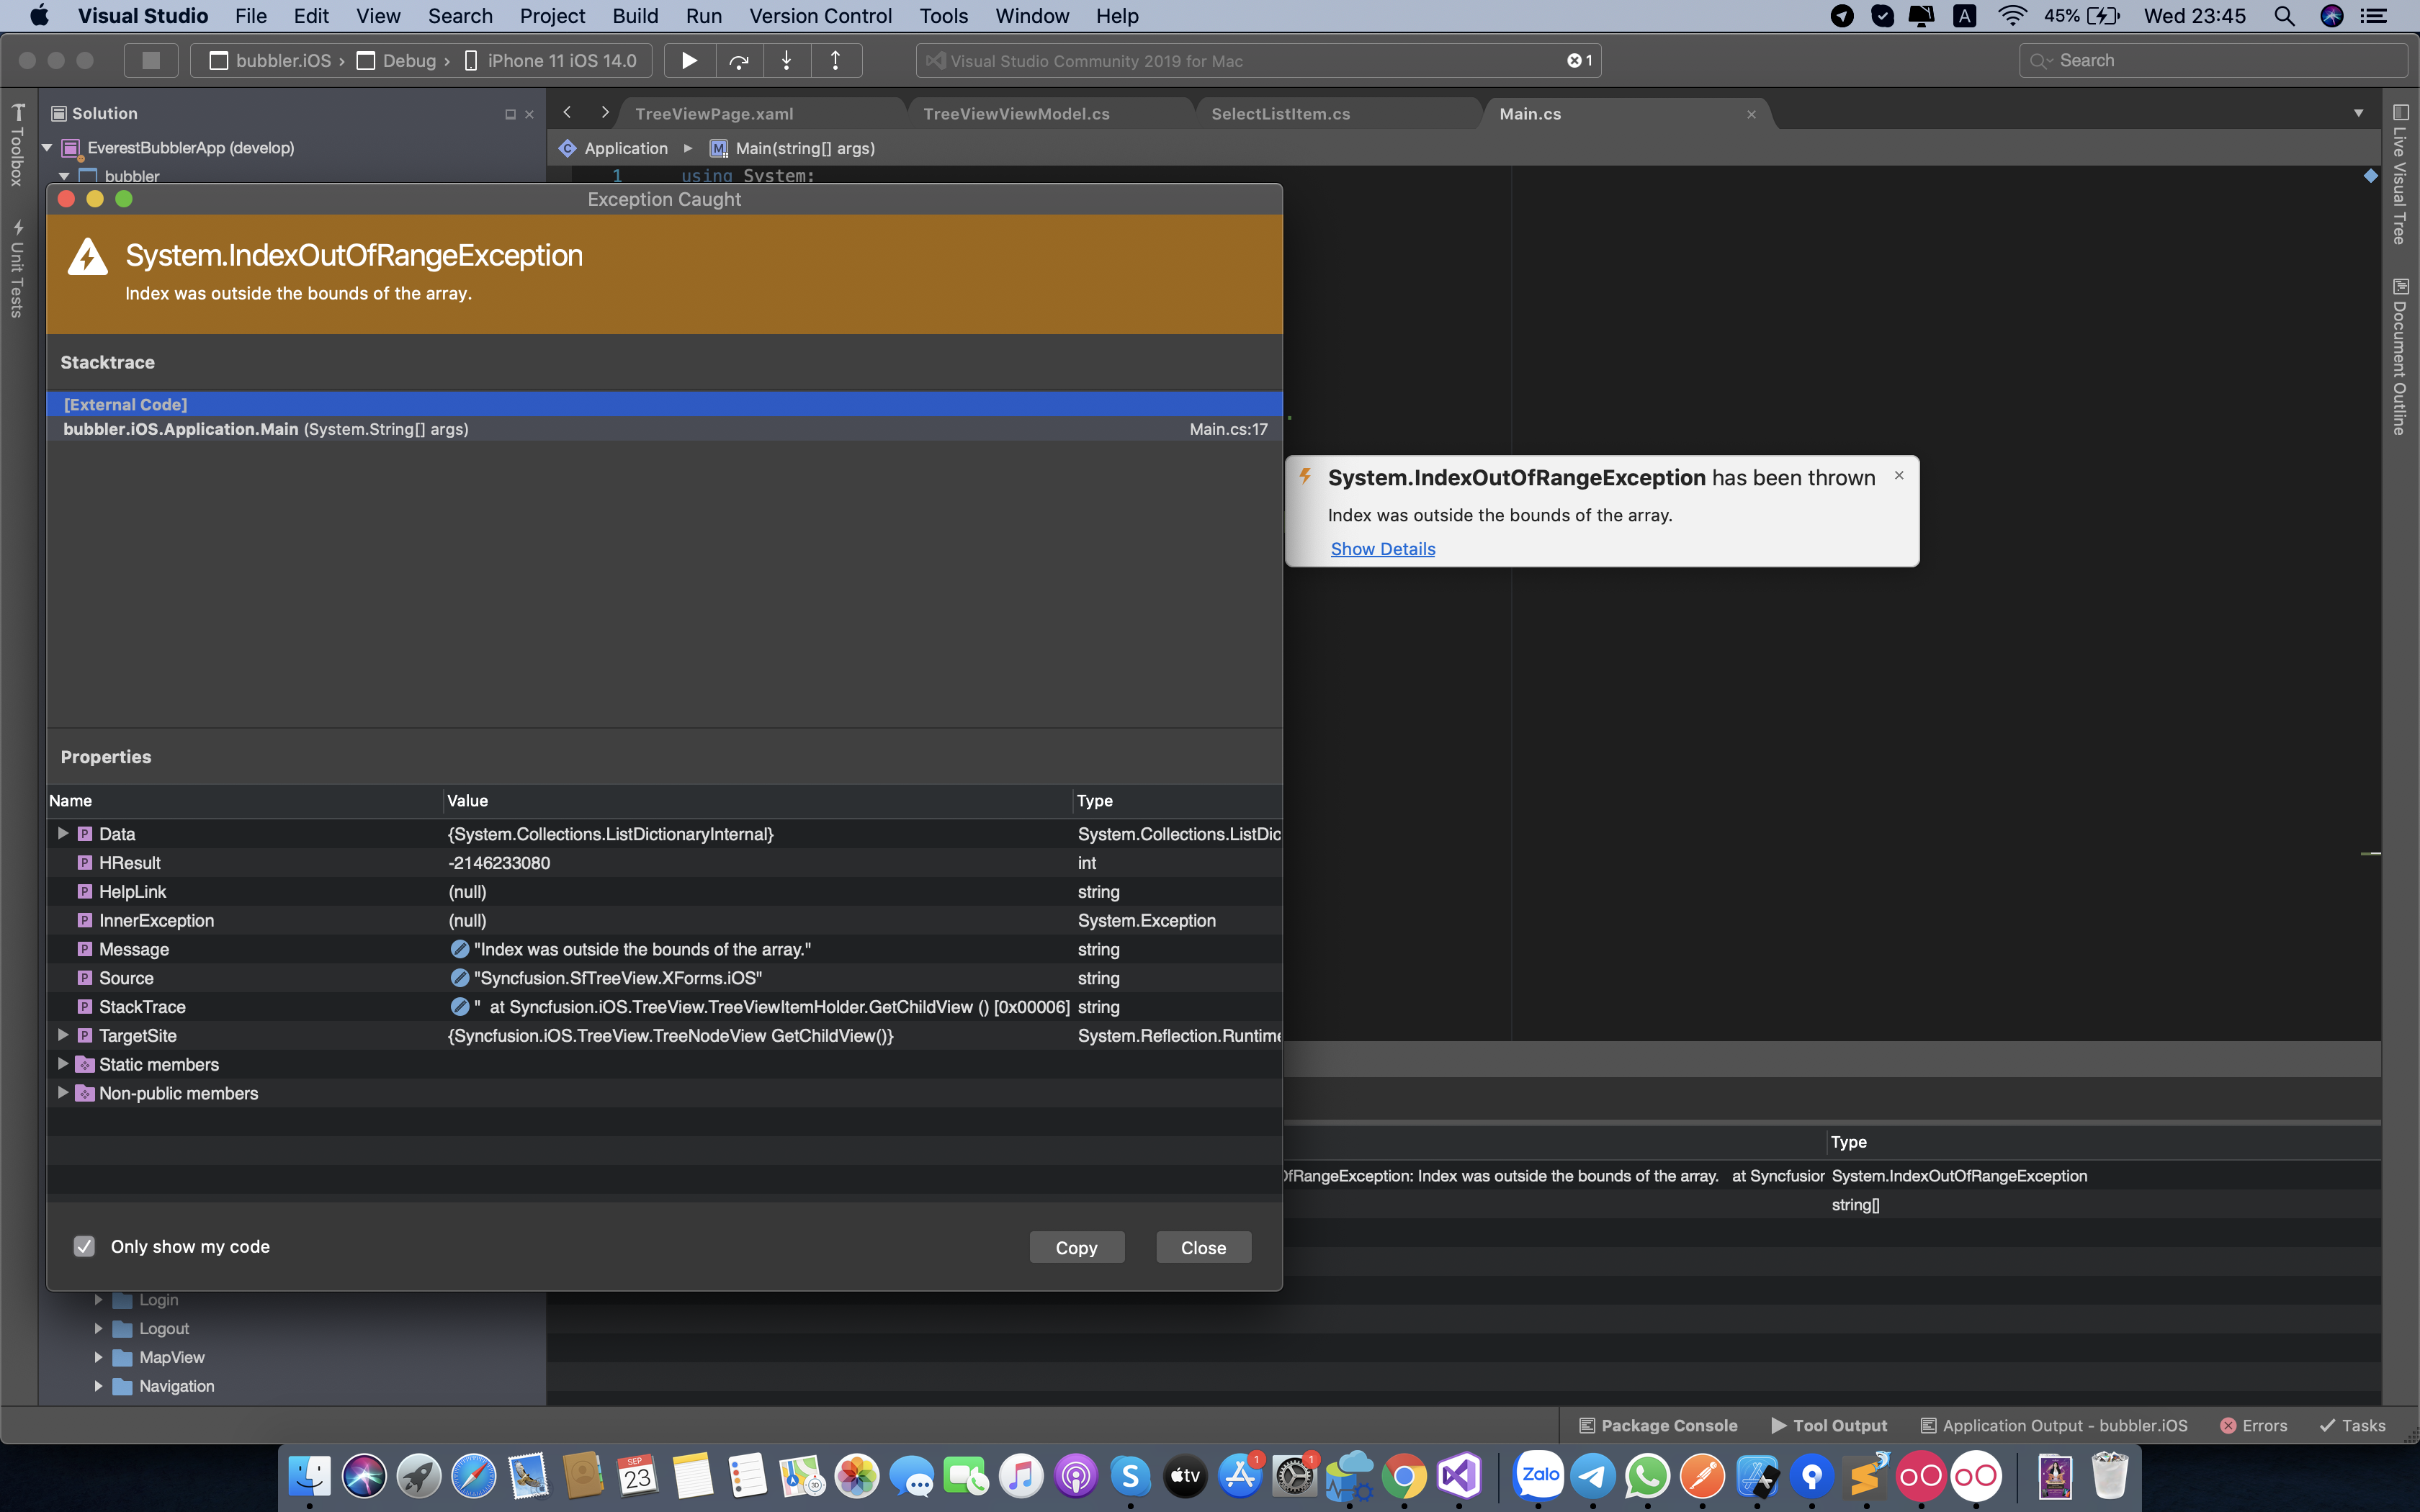Edit the Message property value pencil icon
Image resolution: width=2420 pixels, height=1512 pixels.
coord(460,949)
